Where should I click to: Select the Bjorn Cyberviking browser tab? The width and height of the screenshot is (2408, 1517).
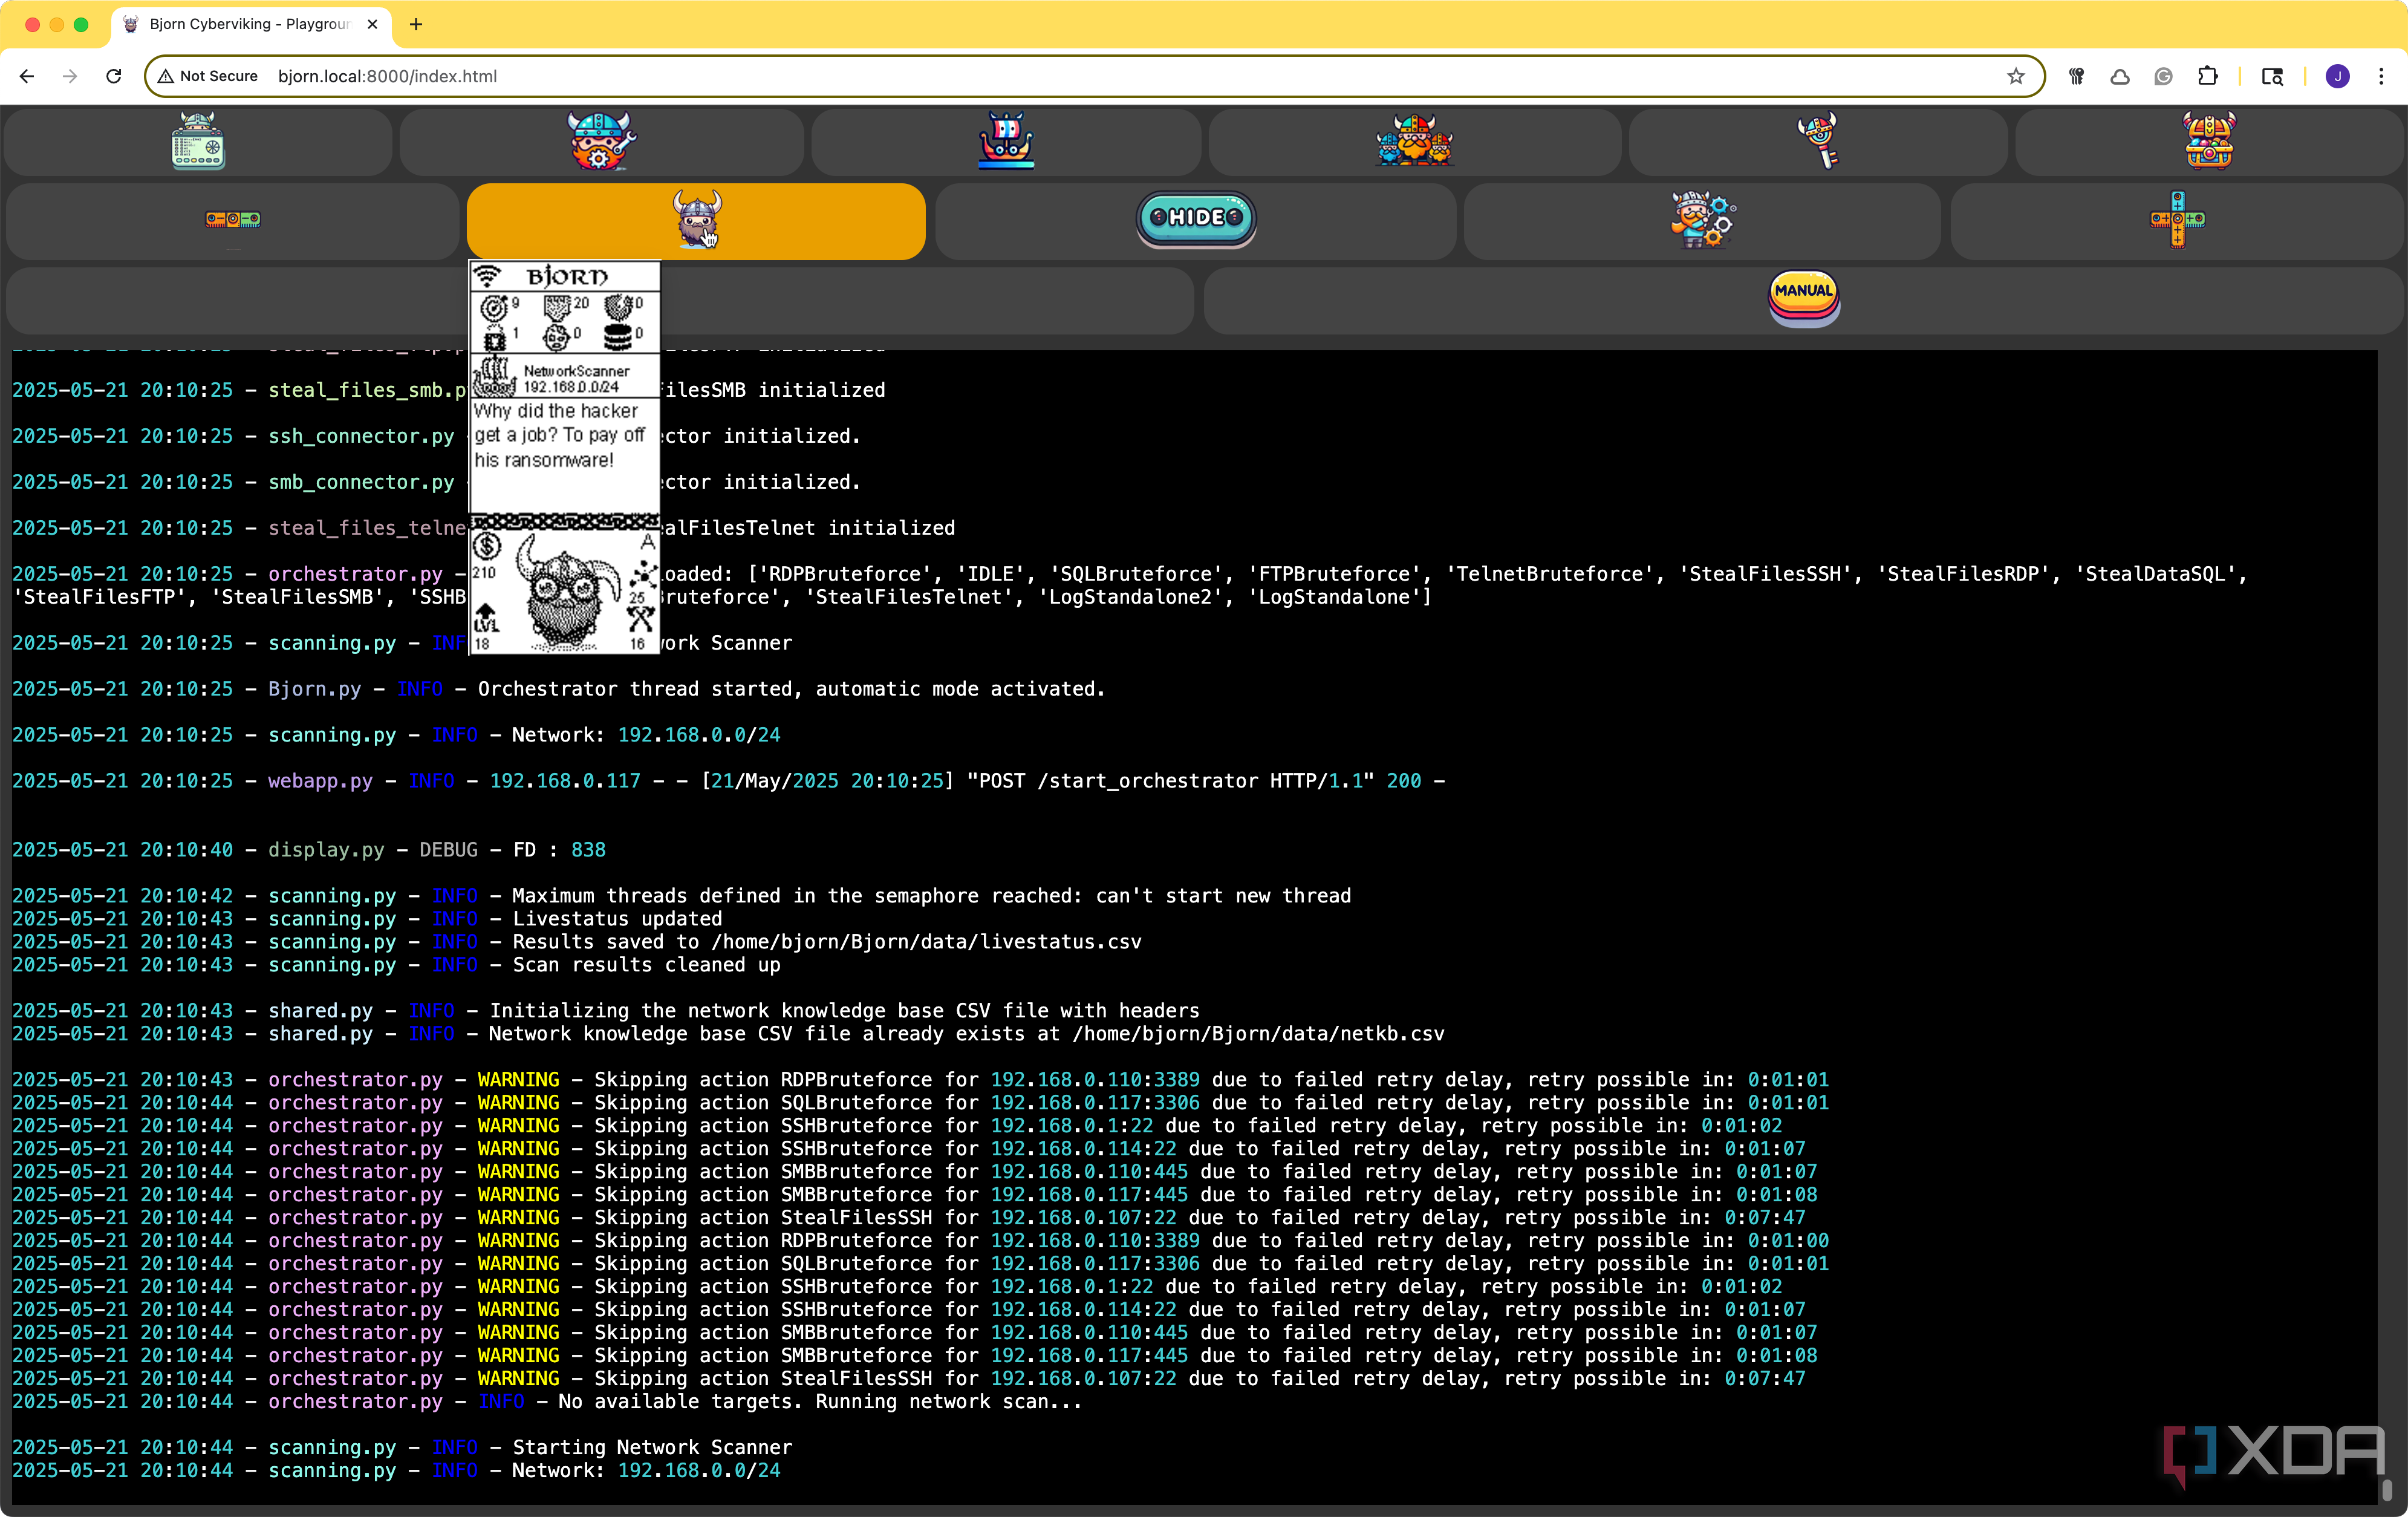point(250,24)
